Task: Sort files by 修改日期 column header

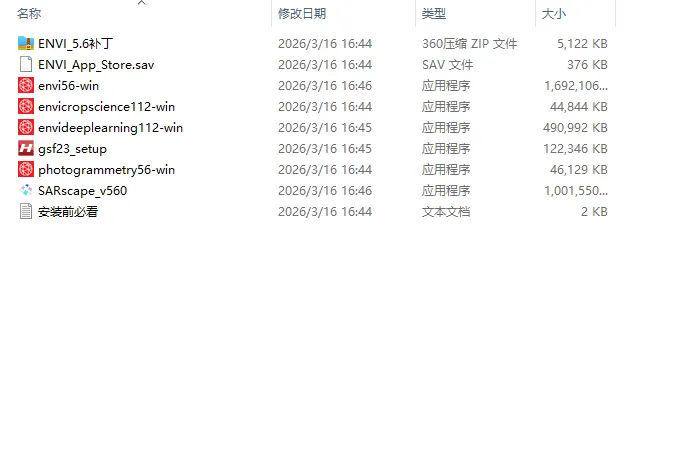Action: 302,14
